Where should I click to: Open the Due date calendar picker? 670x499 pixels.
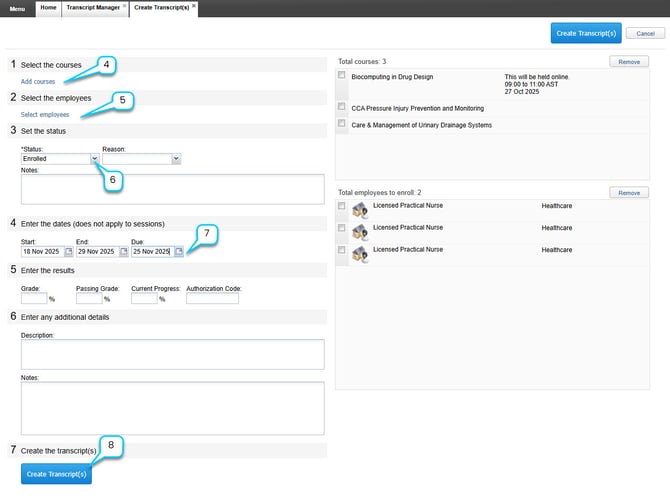tap(179, 252)
